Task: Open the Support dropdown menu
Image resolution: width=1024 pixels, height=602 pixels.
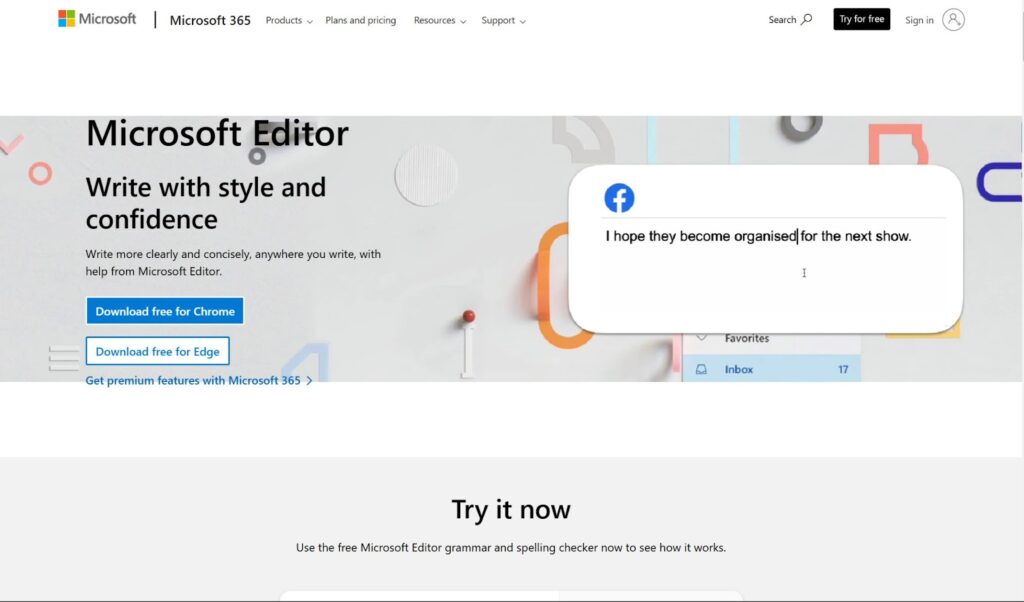Action: (x=503, y=20)
